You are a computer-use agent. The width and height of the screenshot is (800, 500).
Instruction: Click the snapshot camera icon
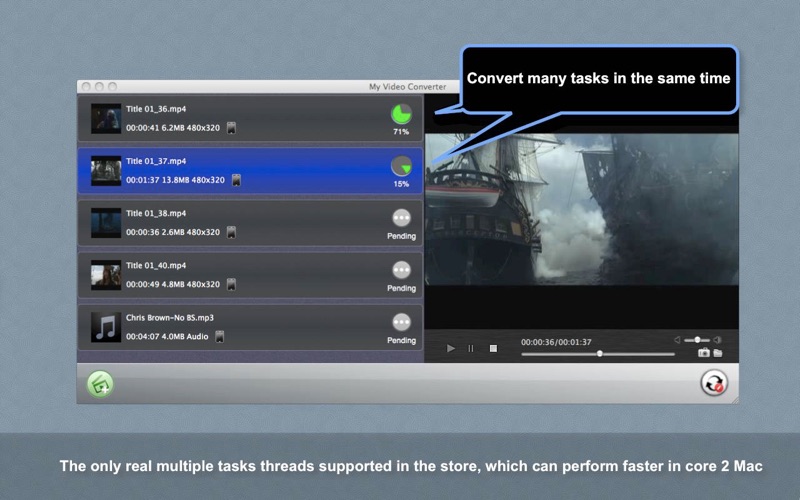[704, 353]
